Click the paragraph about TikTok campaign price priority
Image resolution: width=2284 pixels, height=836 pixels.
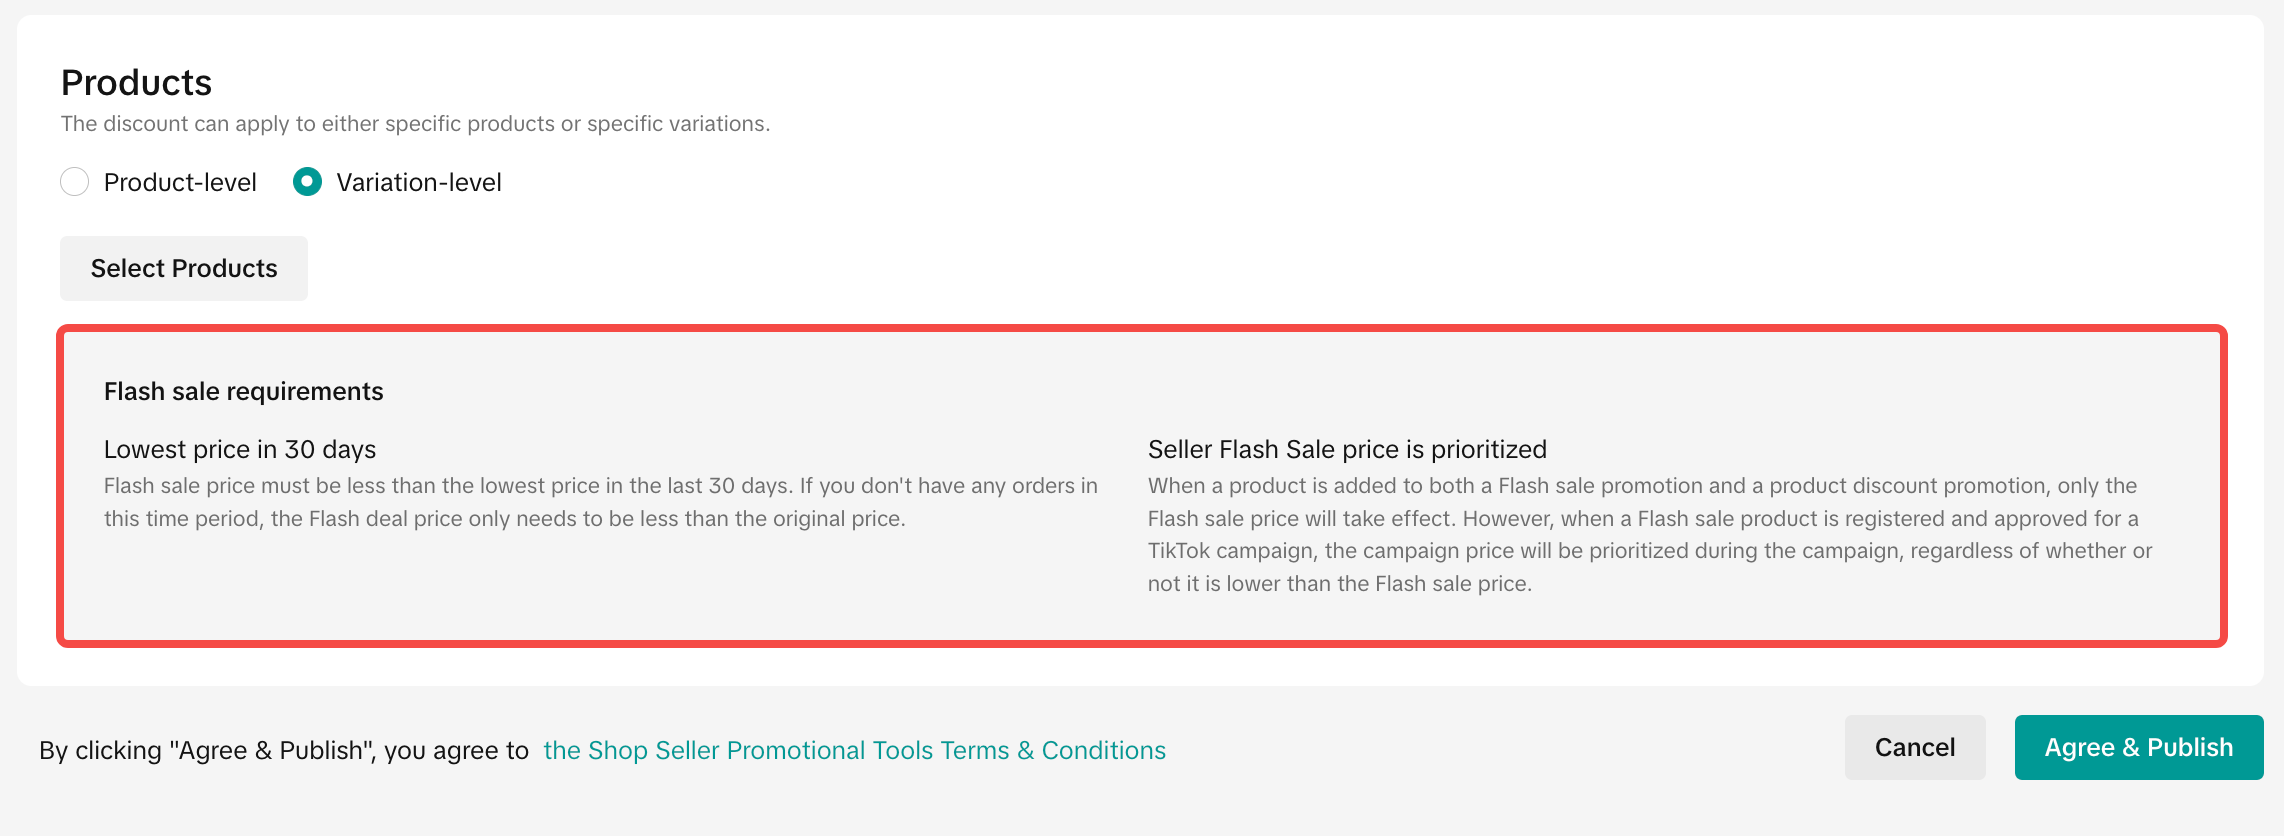tap(1649, 534)
